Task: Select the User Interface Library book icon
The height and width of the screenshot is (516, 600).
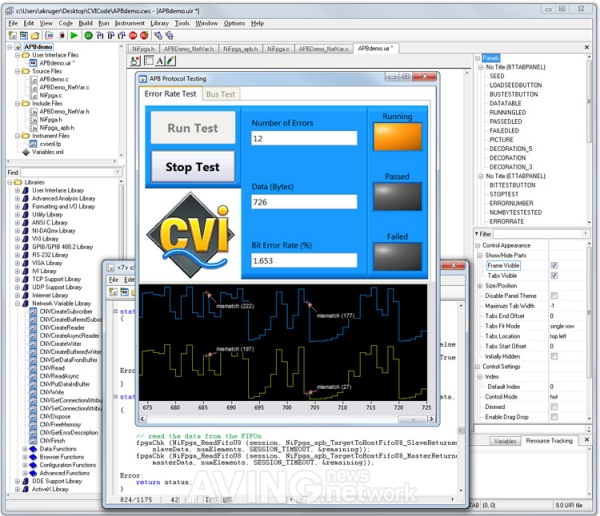Action: [26, 190]
